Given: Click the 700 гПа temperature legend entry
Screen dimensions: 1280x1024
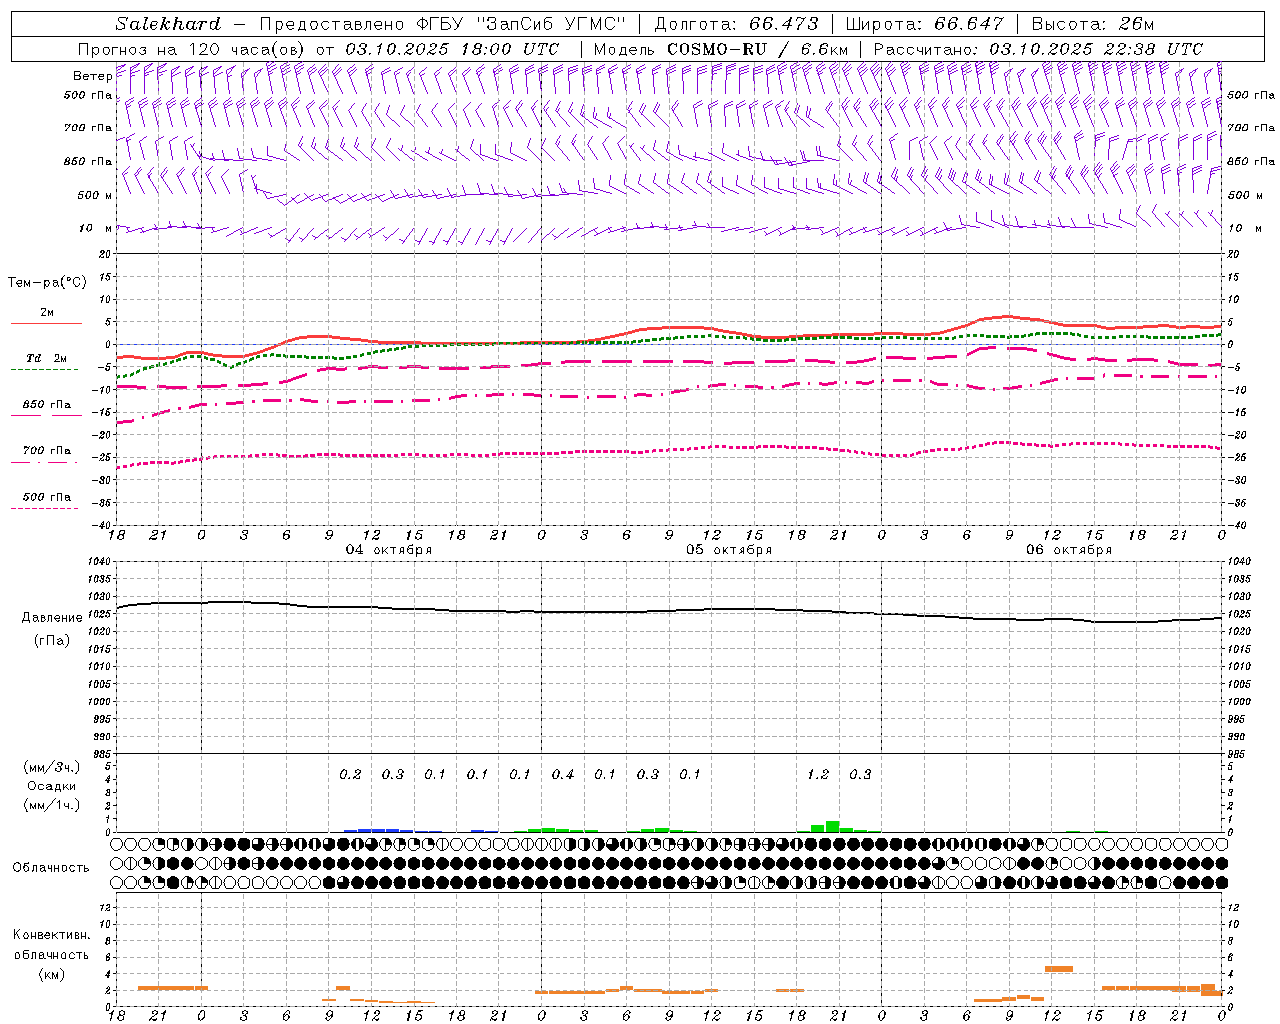Looking at the screenshot, I should click(47, 451).
